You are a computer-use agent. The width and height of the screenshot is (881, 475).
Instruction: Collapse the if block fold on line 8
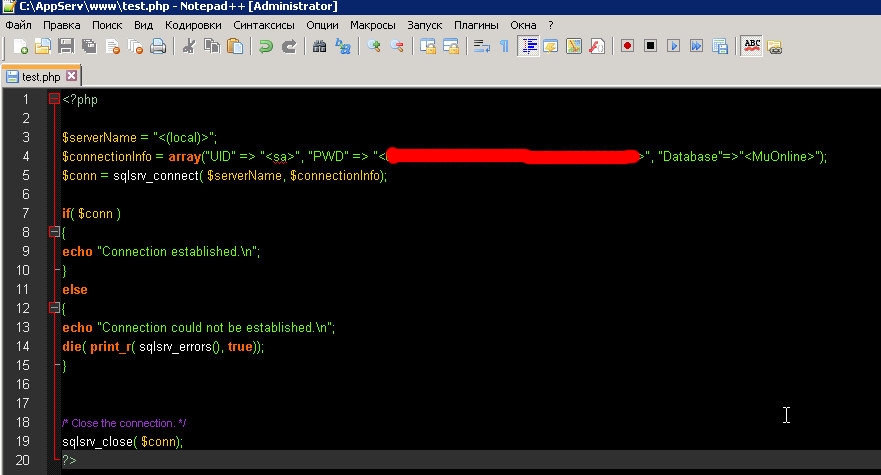pos(54,232)
